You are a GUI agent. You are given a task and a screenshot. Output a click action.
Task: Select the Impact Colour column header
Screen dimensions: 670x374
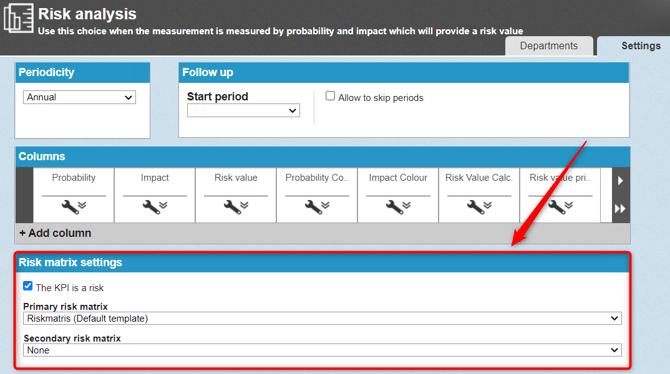(x=398, y=178)
